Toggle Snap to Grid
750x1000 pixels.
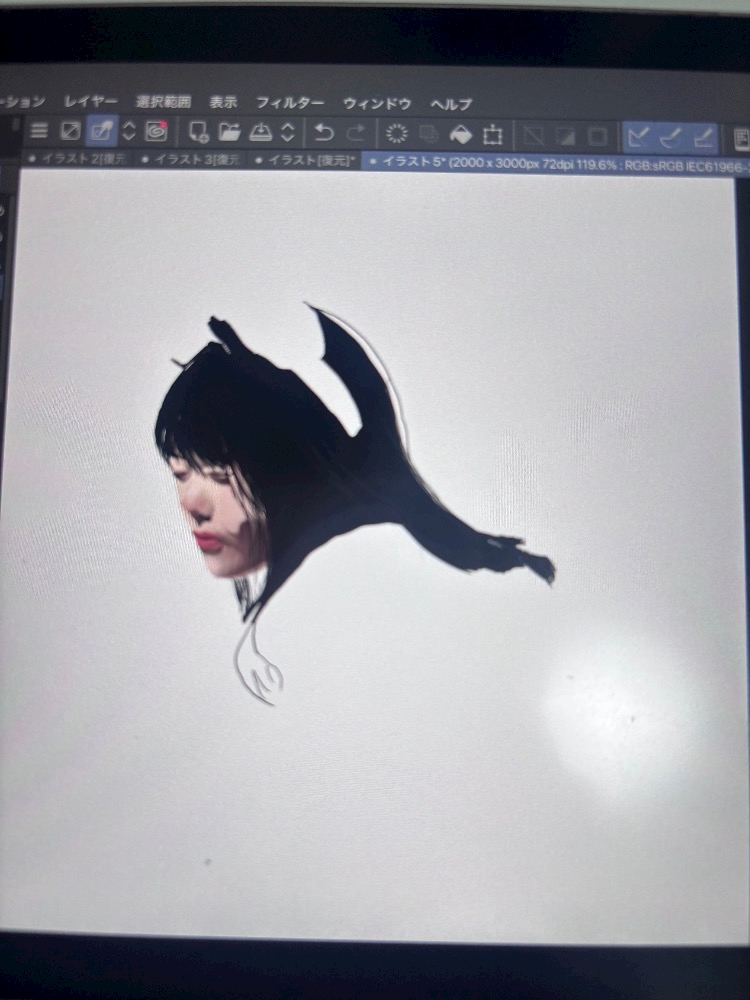point(703,135)
